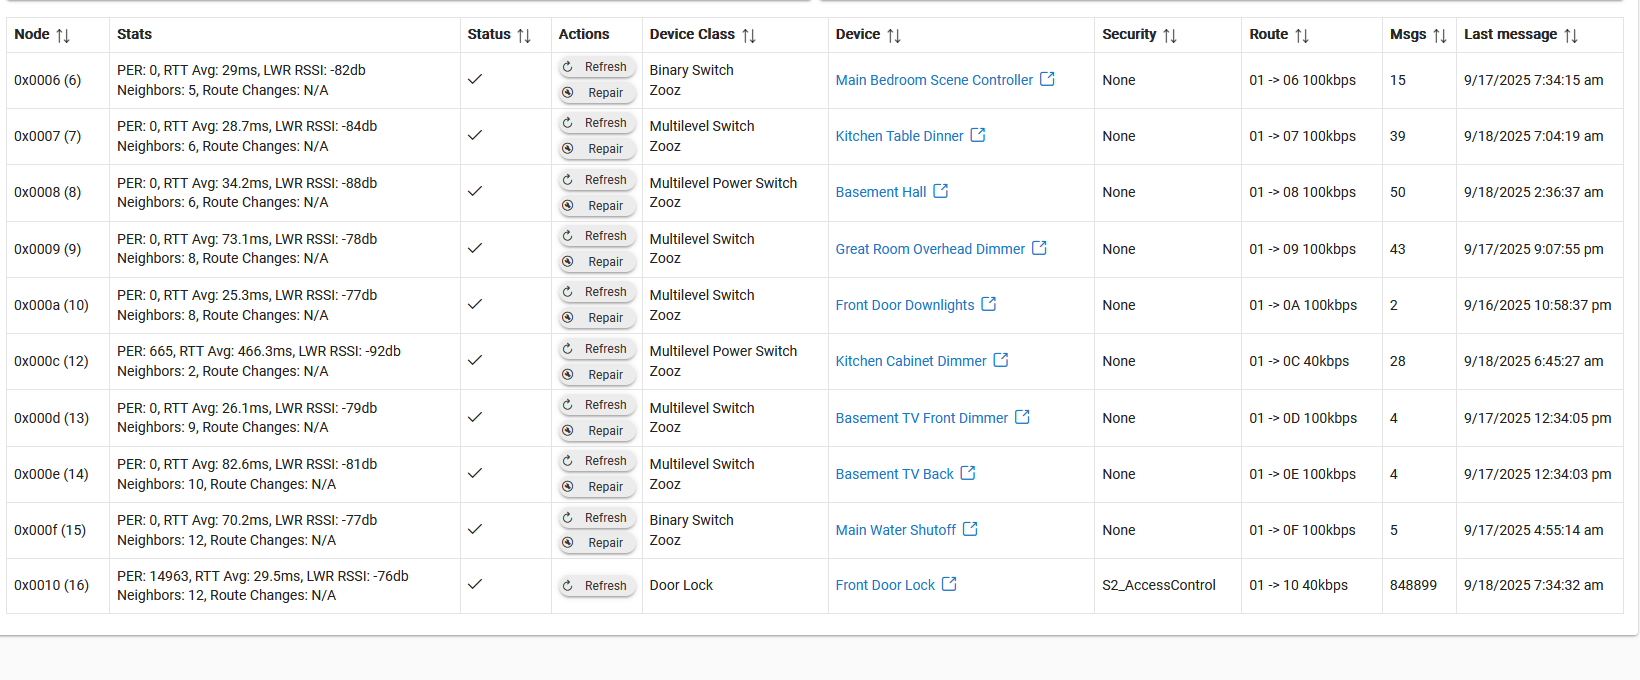Click external link icon beside Basement Hall
The width and height of the screenshot is (1640, 680).
pos(940,191)
